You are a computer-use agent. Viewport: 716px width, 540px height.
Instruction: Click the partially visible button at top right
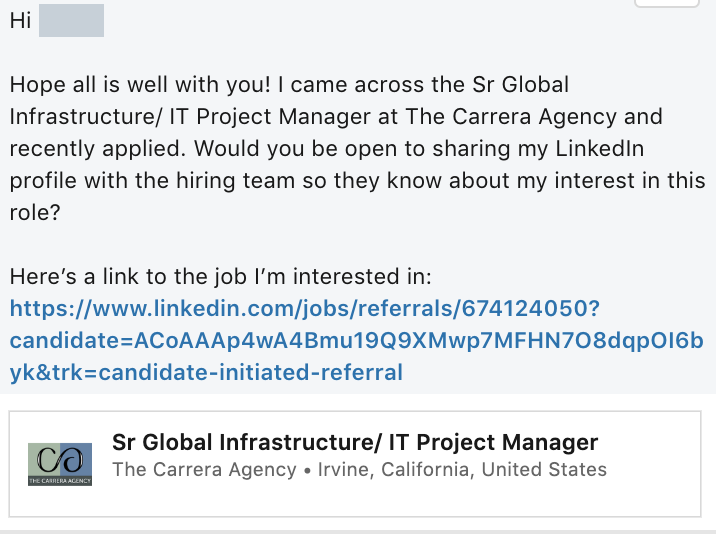pyautogui.click(x=666, y=4)
